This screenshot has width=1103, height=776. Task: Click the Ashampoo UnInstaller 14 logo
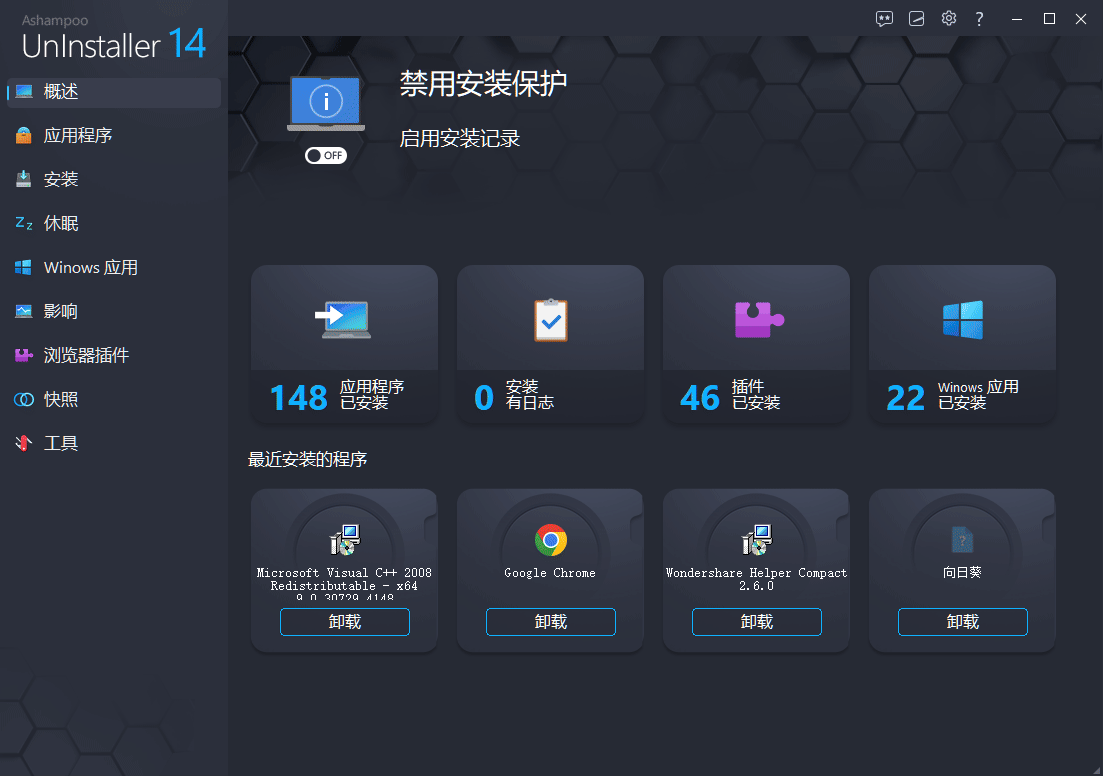click(x=113, y=38)
